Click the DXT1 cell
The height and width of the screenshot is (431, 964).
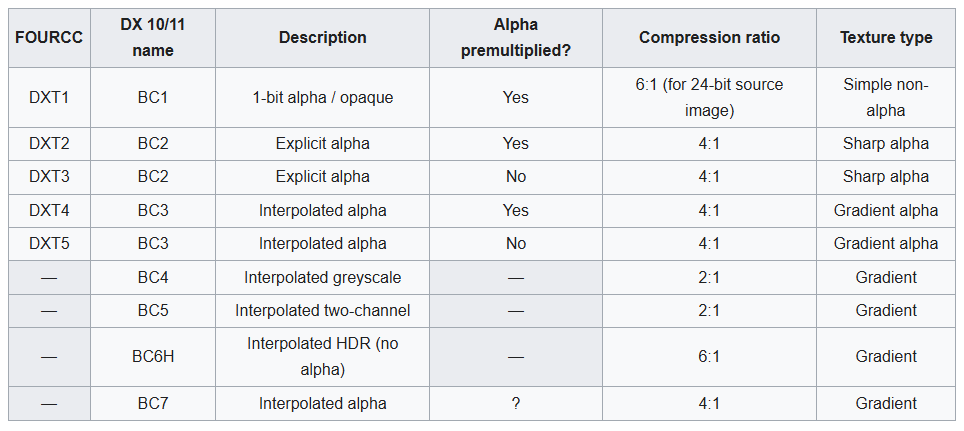pos(49,98)
